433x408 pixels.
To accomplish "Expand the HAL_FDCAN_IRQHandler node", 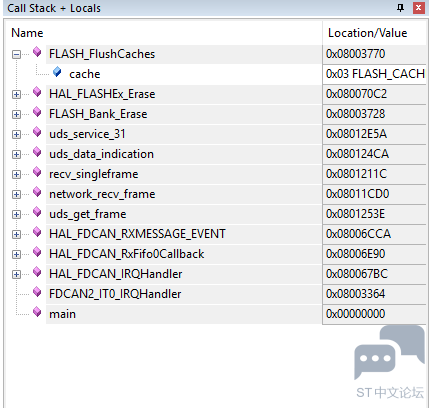I will tap(16, 274).
